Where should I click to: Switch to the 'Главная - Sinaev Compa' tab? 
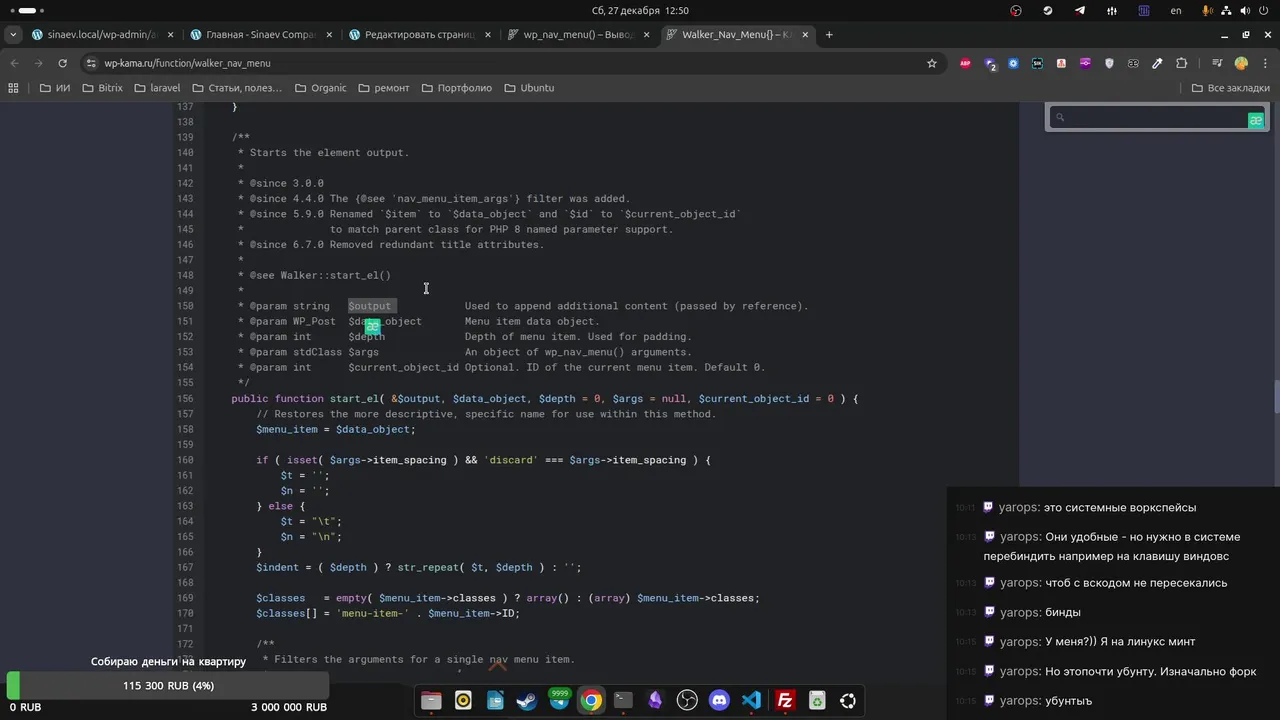pos(261,34)
